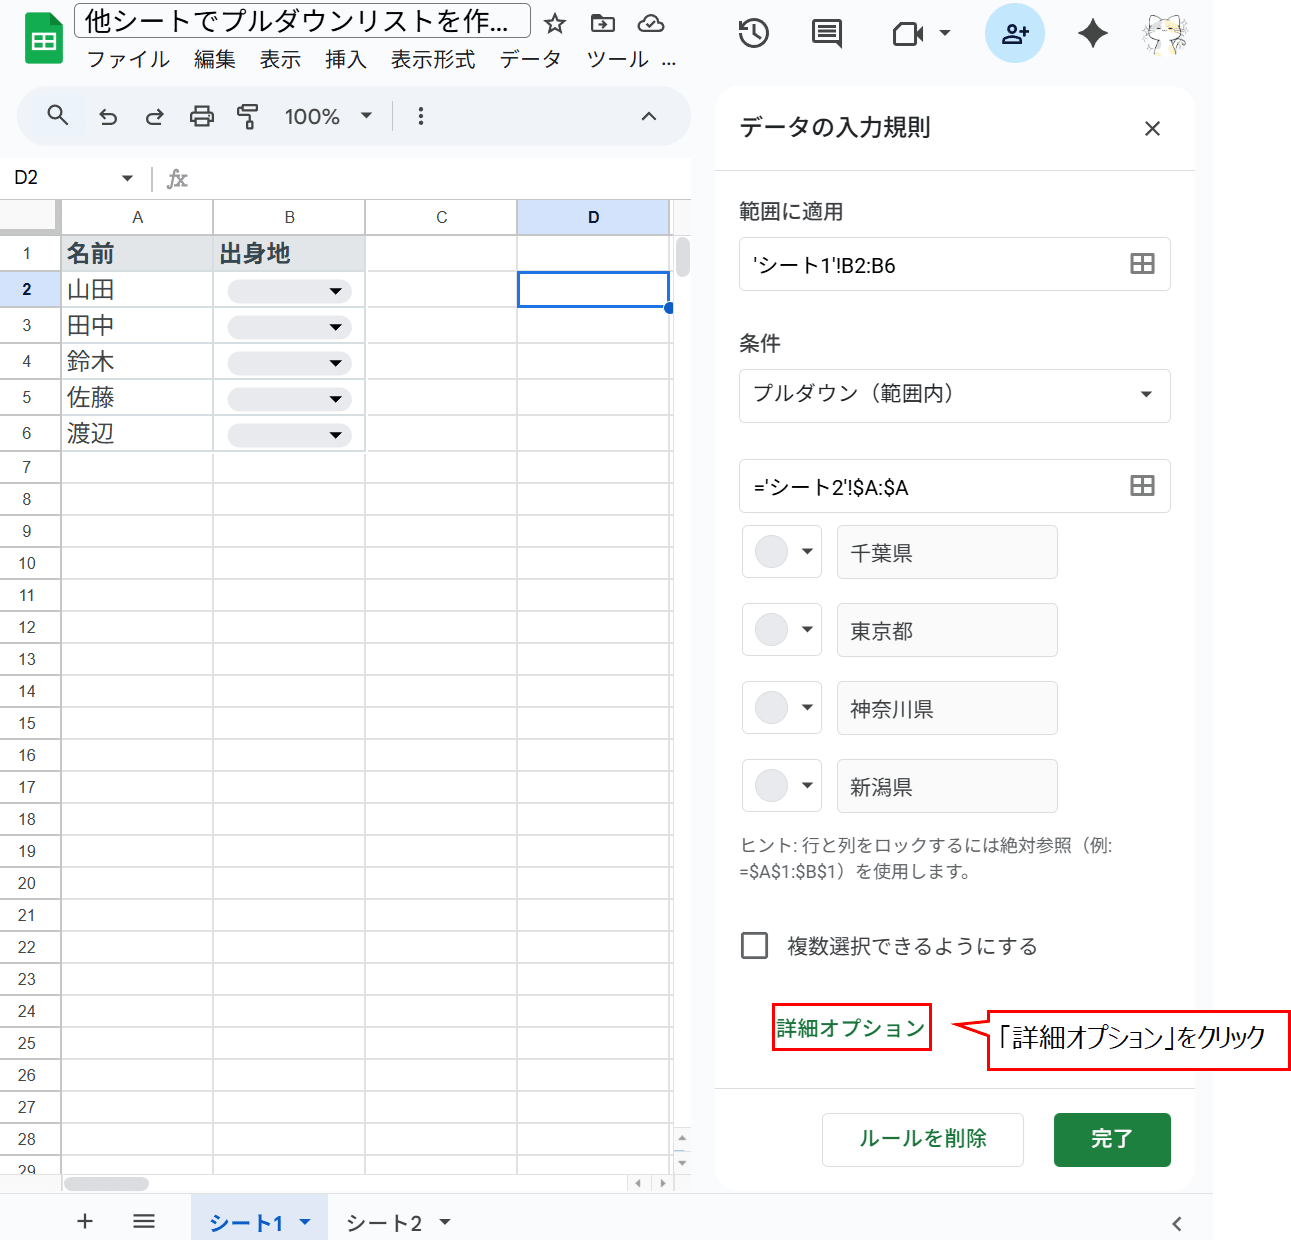Click the 詳細オプション link
The width and height of the screenshot is (1291, 1240).
coord(851,1026)
